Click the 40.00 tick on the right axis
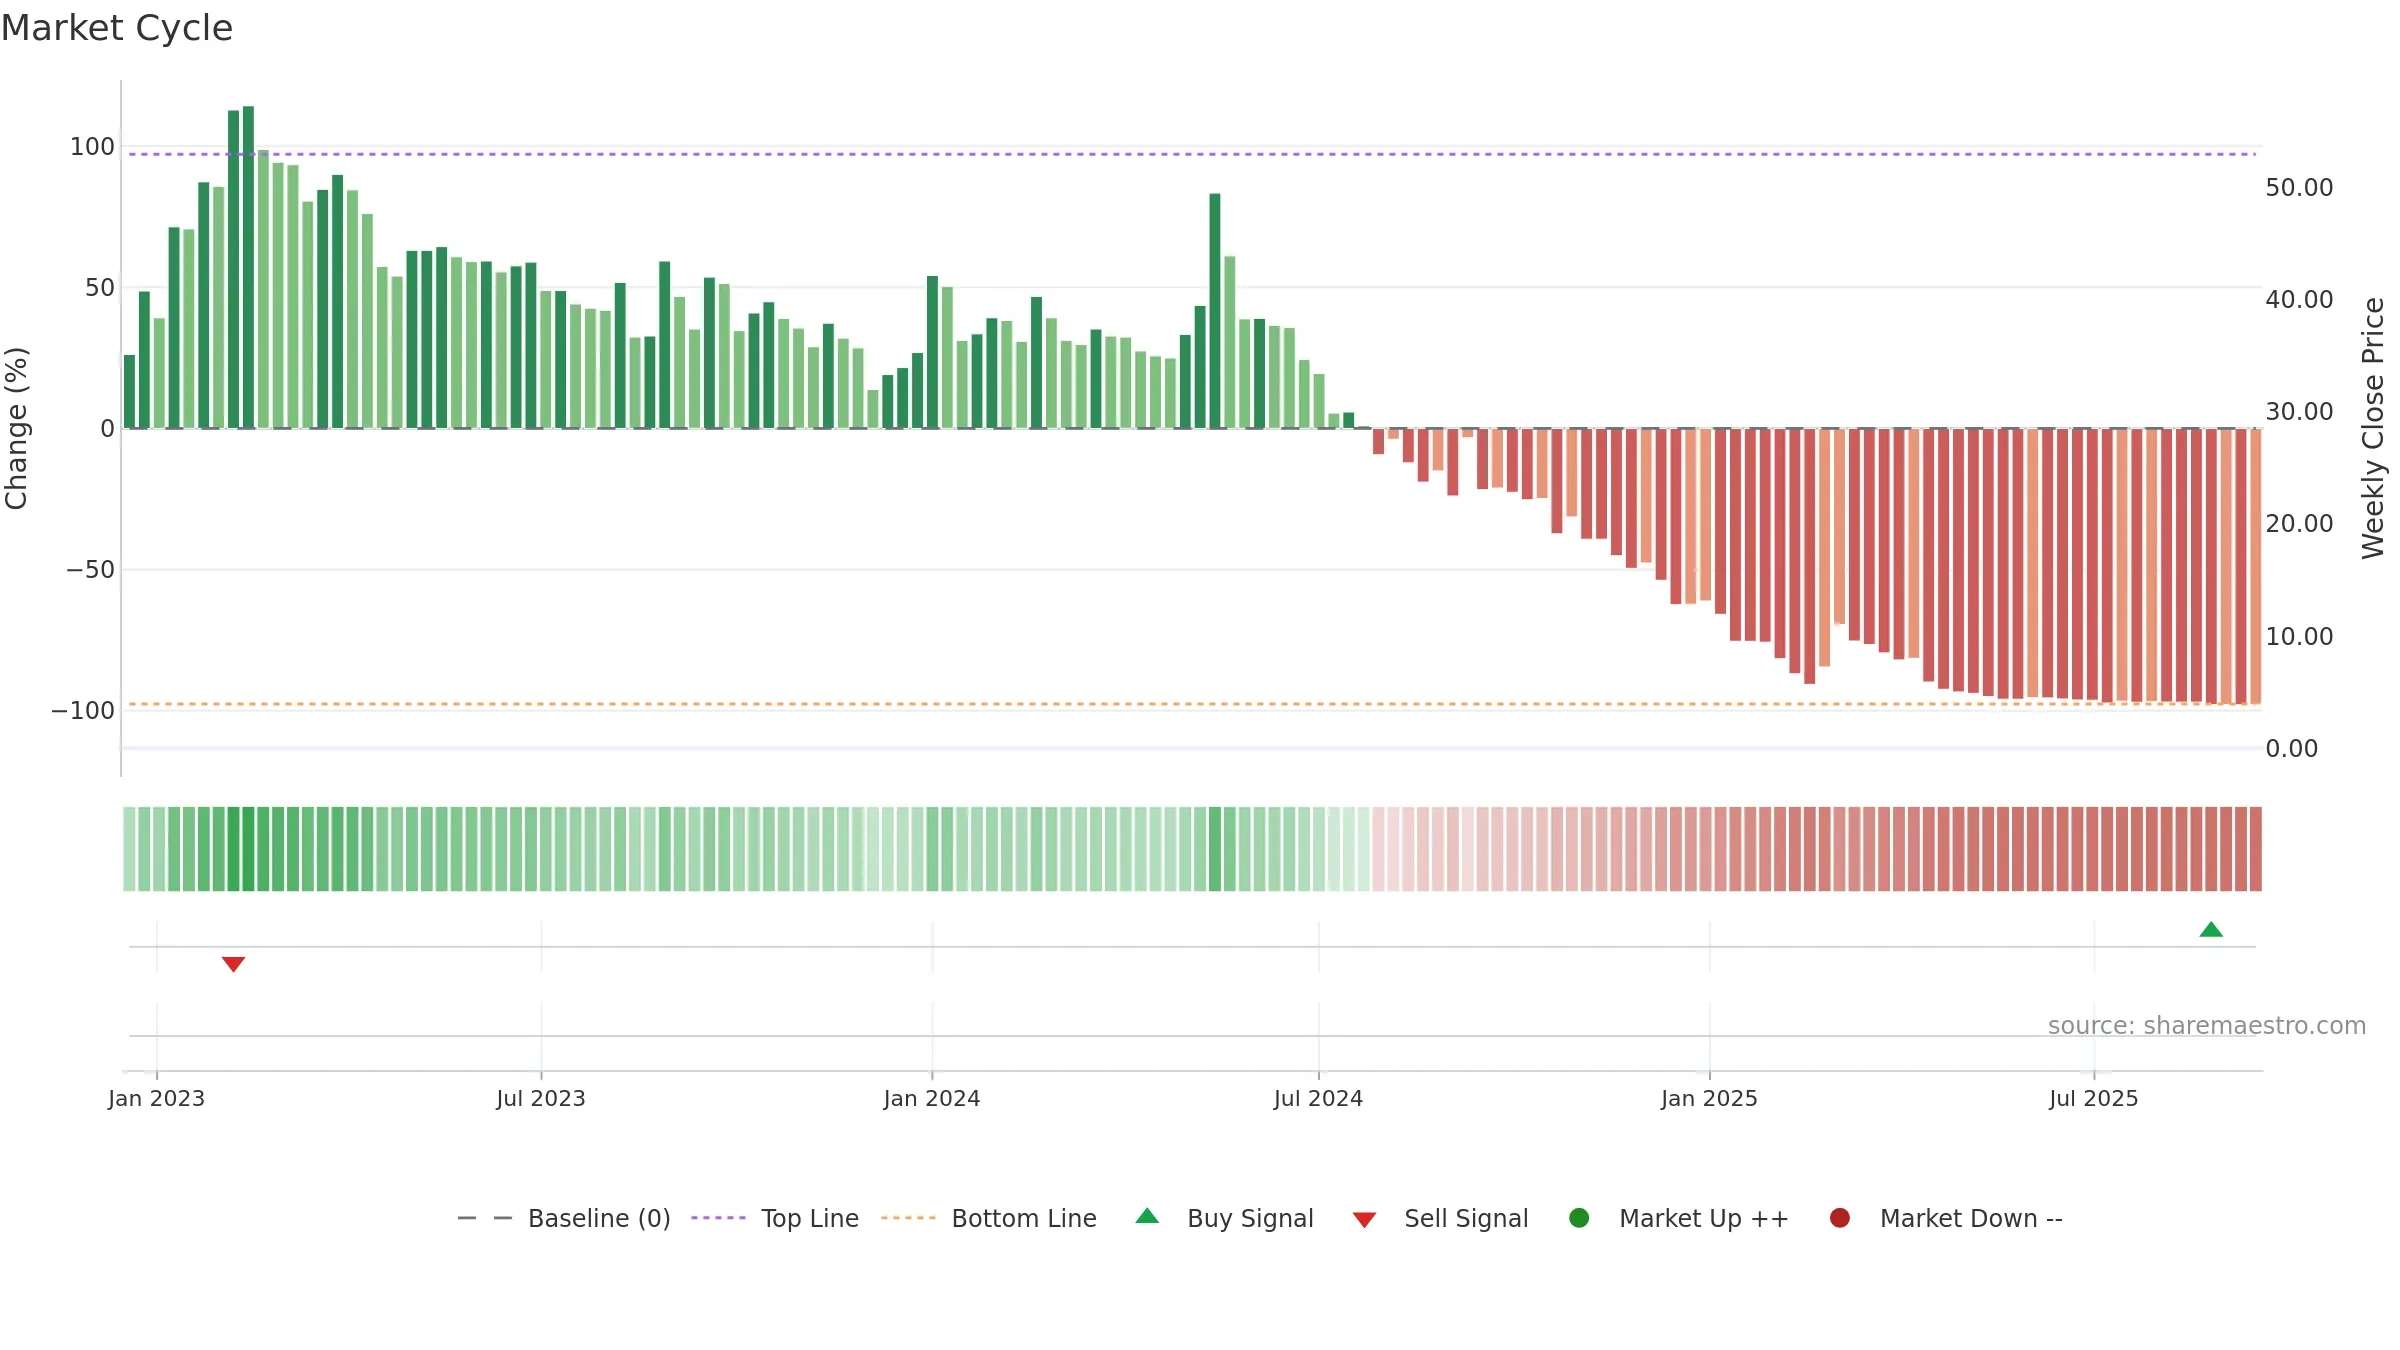The image size is (2400, 1350). 2299,300
